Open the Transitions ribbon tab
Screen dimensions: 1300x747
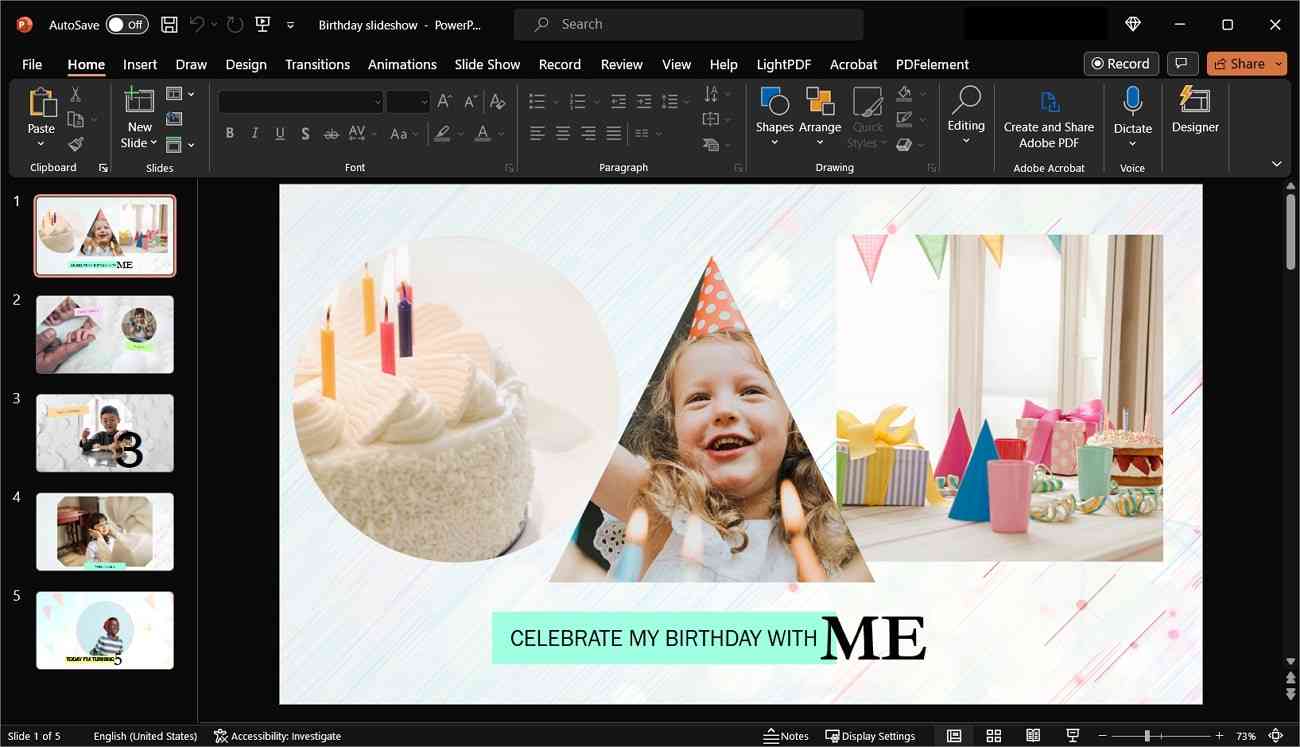[x=316, y=64]
